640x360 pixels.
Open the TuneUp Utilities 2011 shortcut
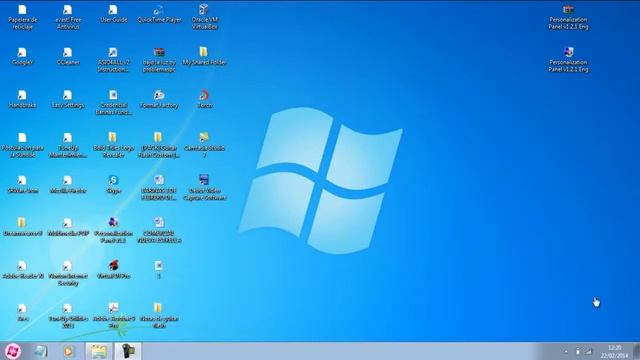coord(68,316)
